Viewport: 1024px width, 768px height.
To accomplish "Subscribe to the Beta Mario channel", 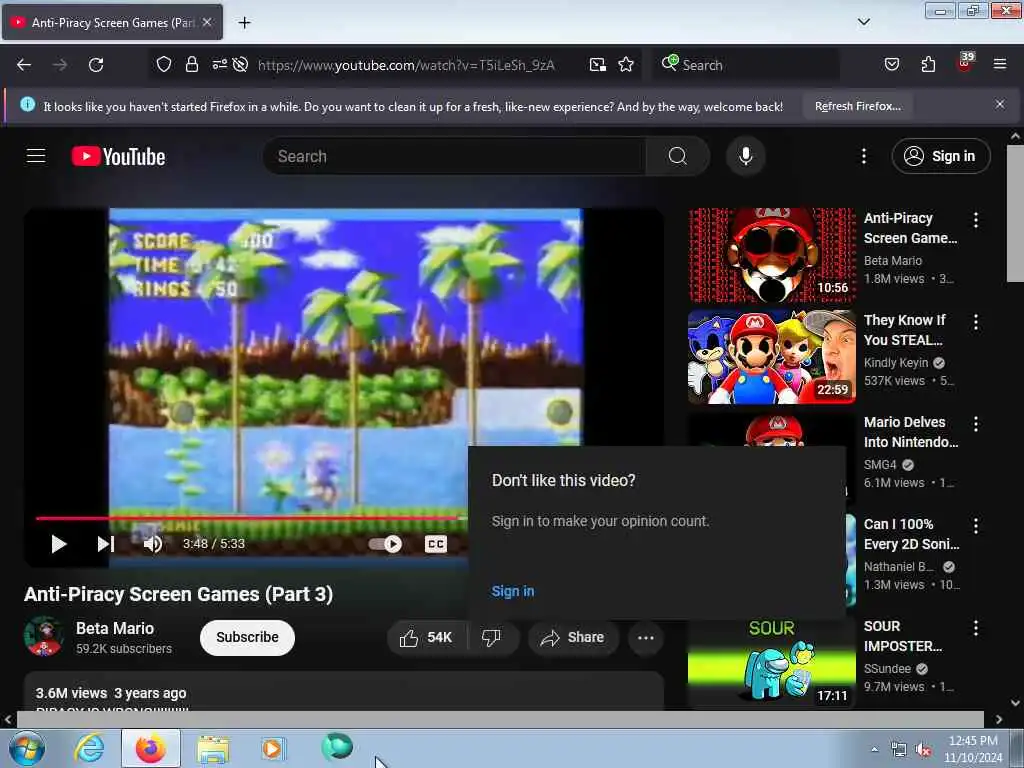I will (x=247, y=637).
